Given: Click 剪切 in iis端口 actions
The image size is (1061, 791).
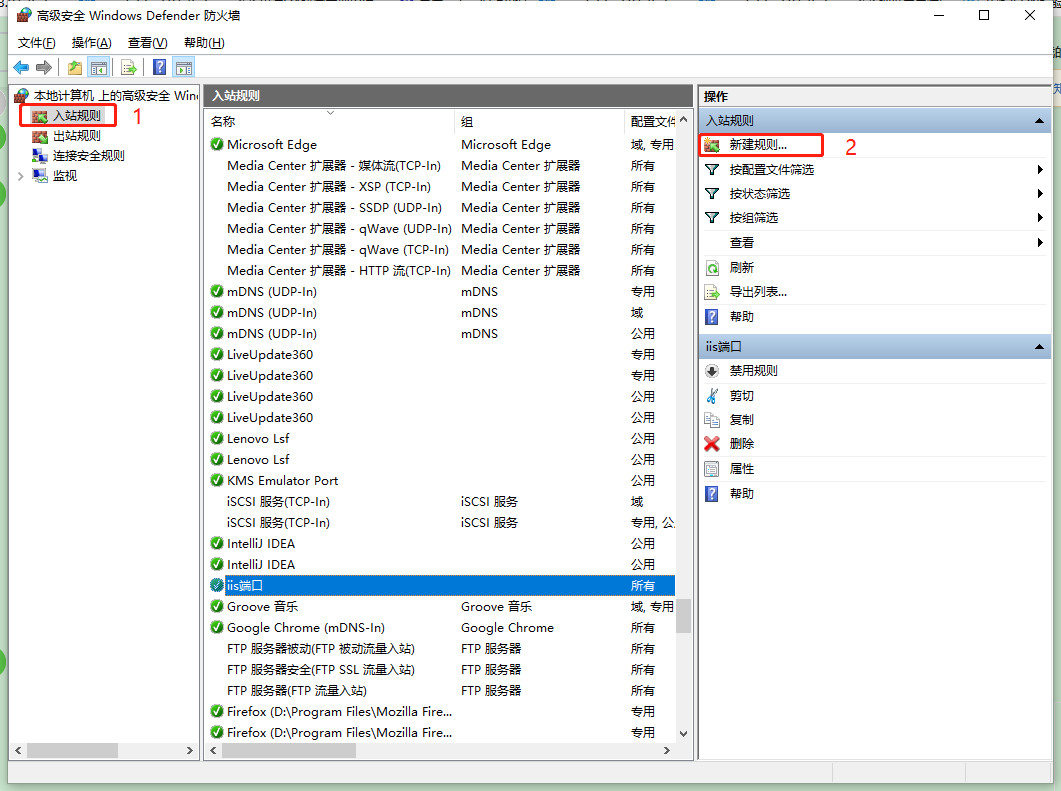Looking at the screenshot, I should click(742, 396).
